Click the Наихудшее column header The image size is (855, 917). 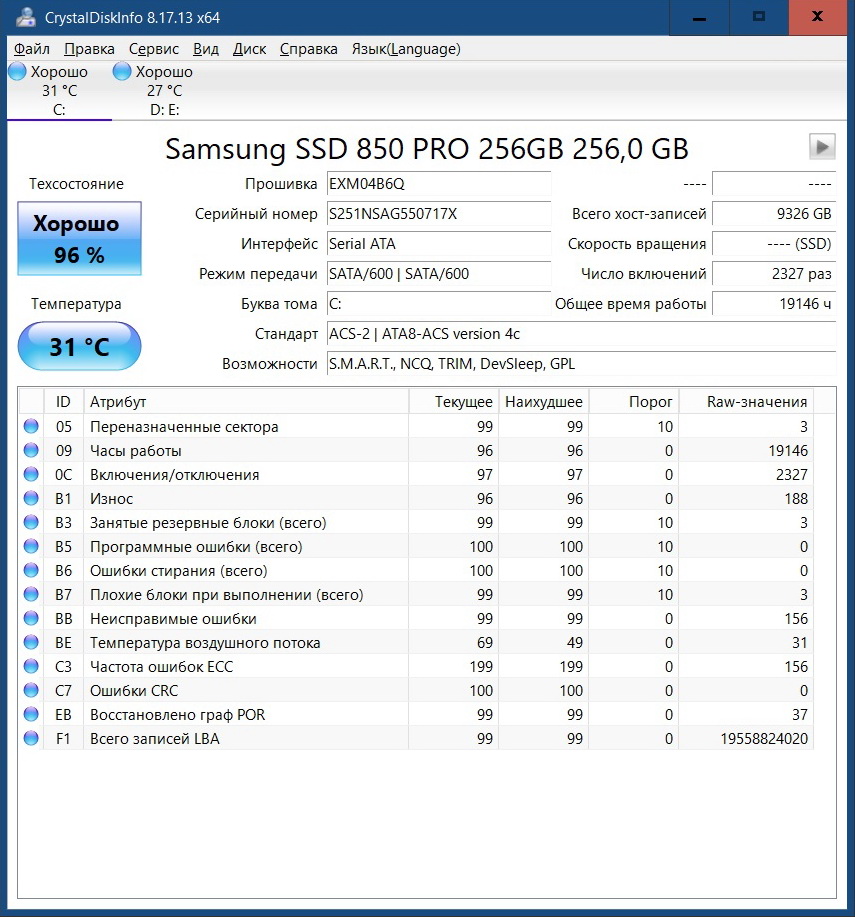coord(544,402)
